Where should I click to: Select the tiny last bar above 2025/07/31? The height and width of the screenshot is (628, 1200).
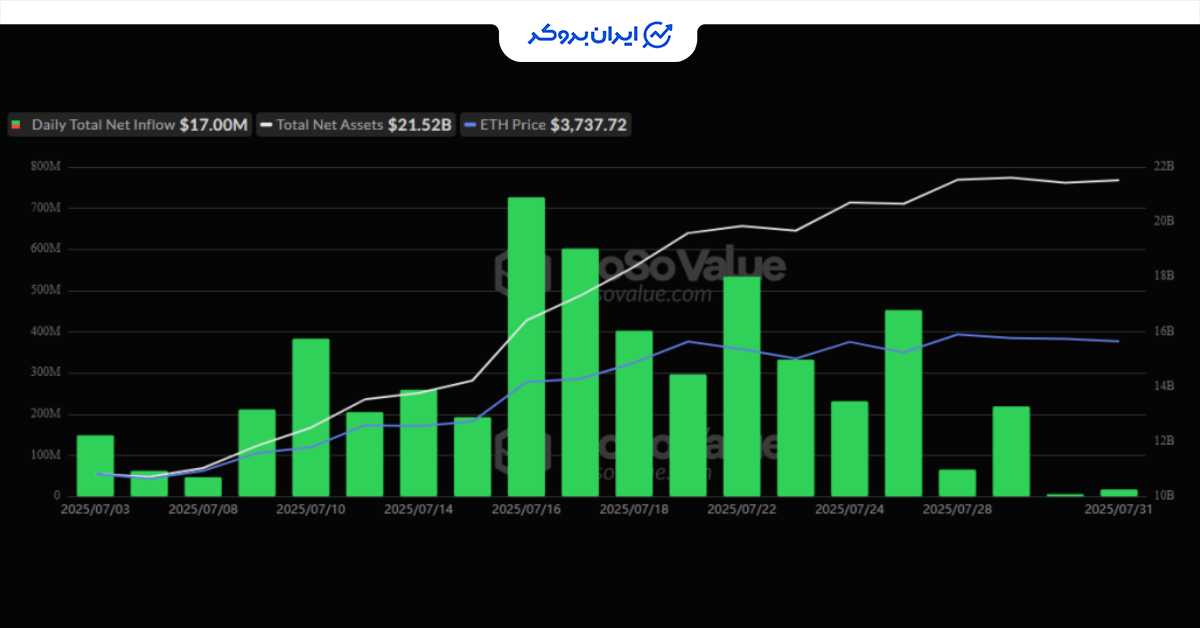point(1119,492)
